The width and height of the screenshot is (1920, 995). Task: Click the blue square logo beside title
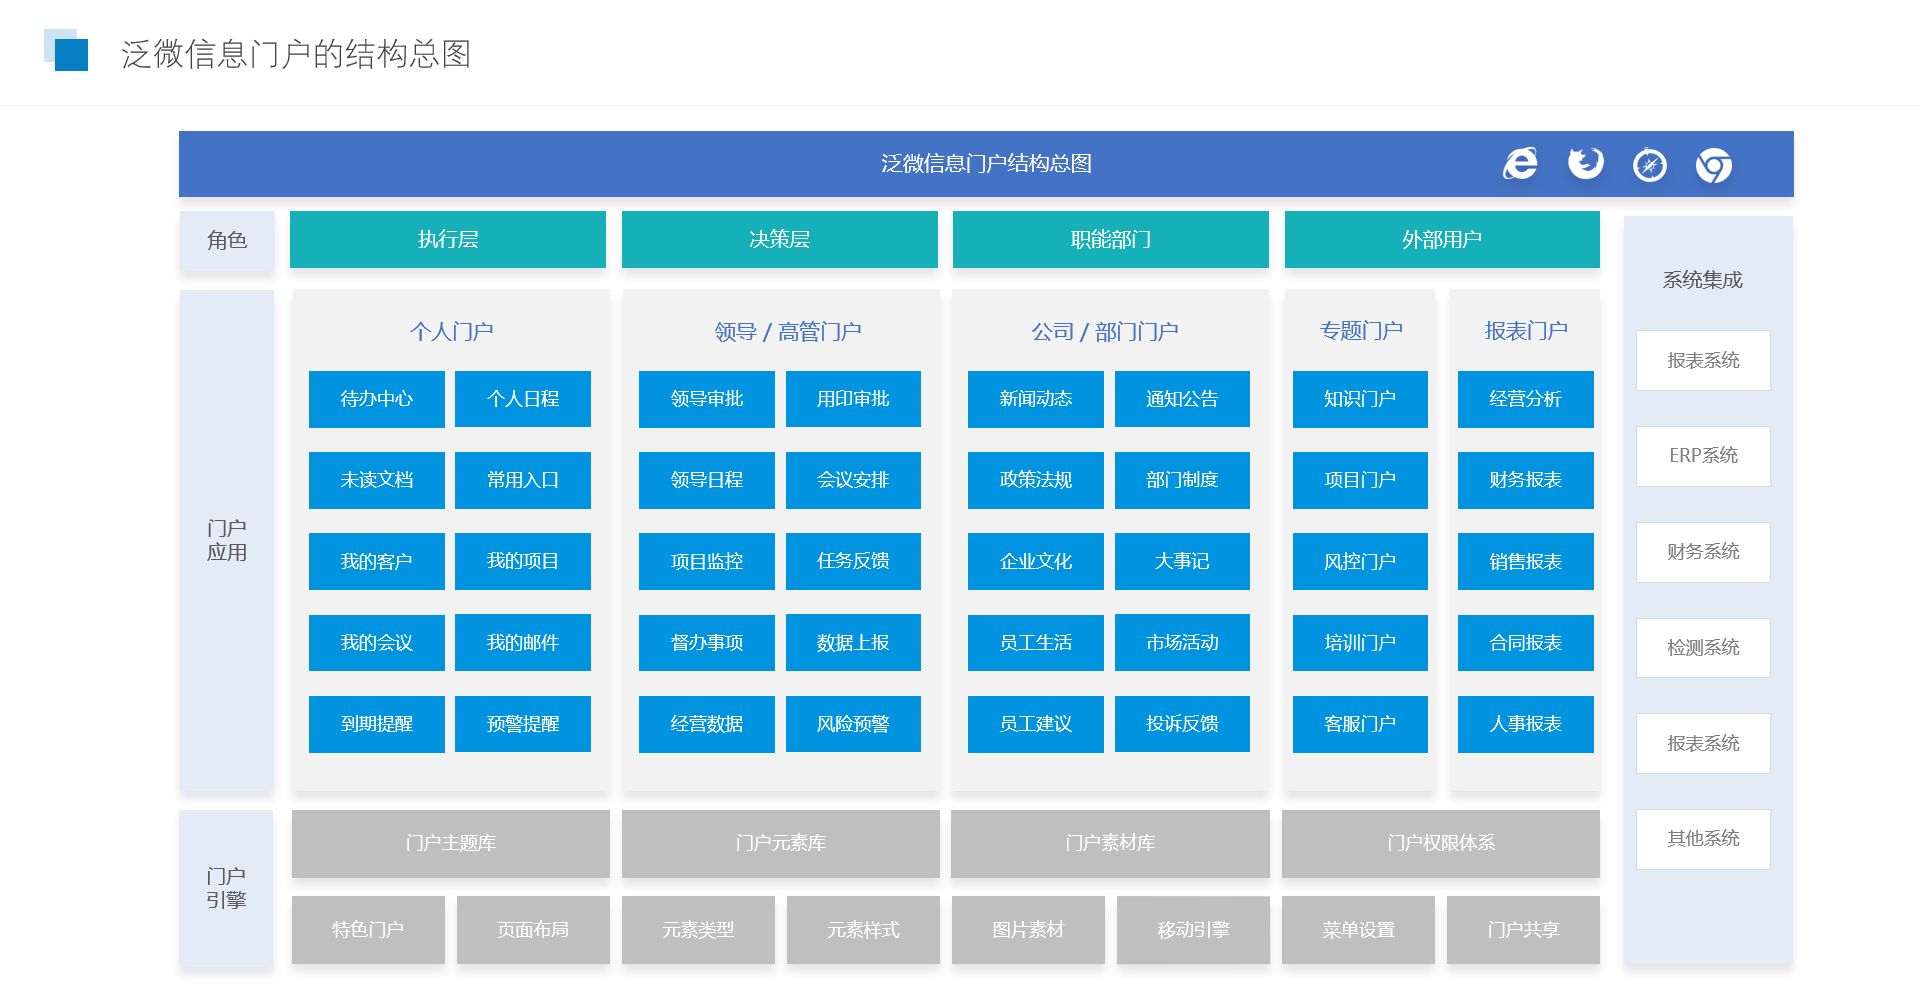click(67, 51)
